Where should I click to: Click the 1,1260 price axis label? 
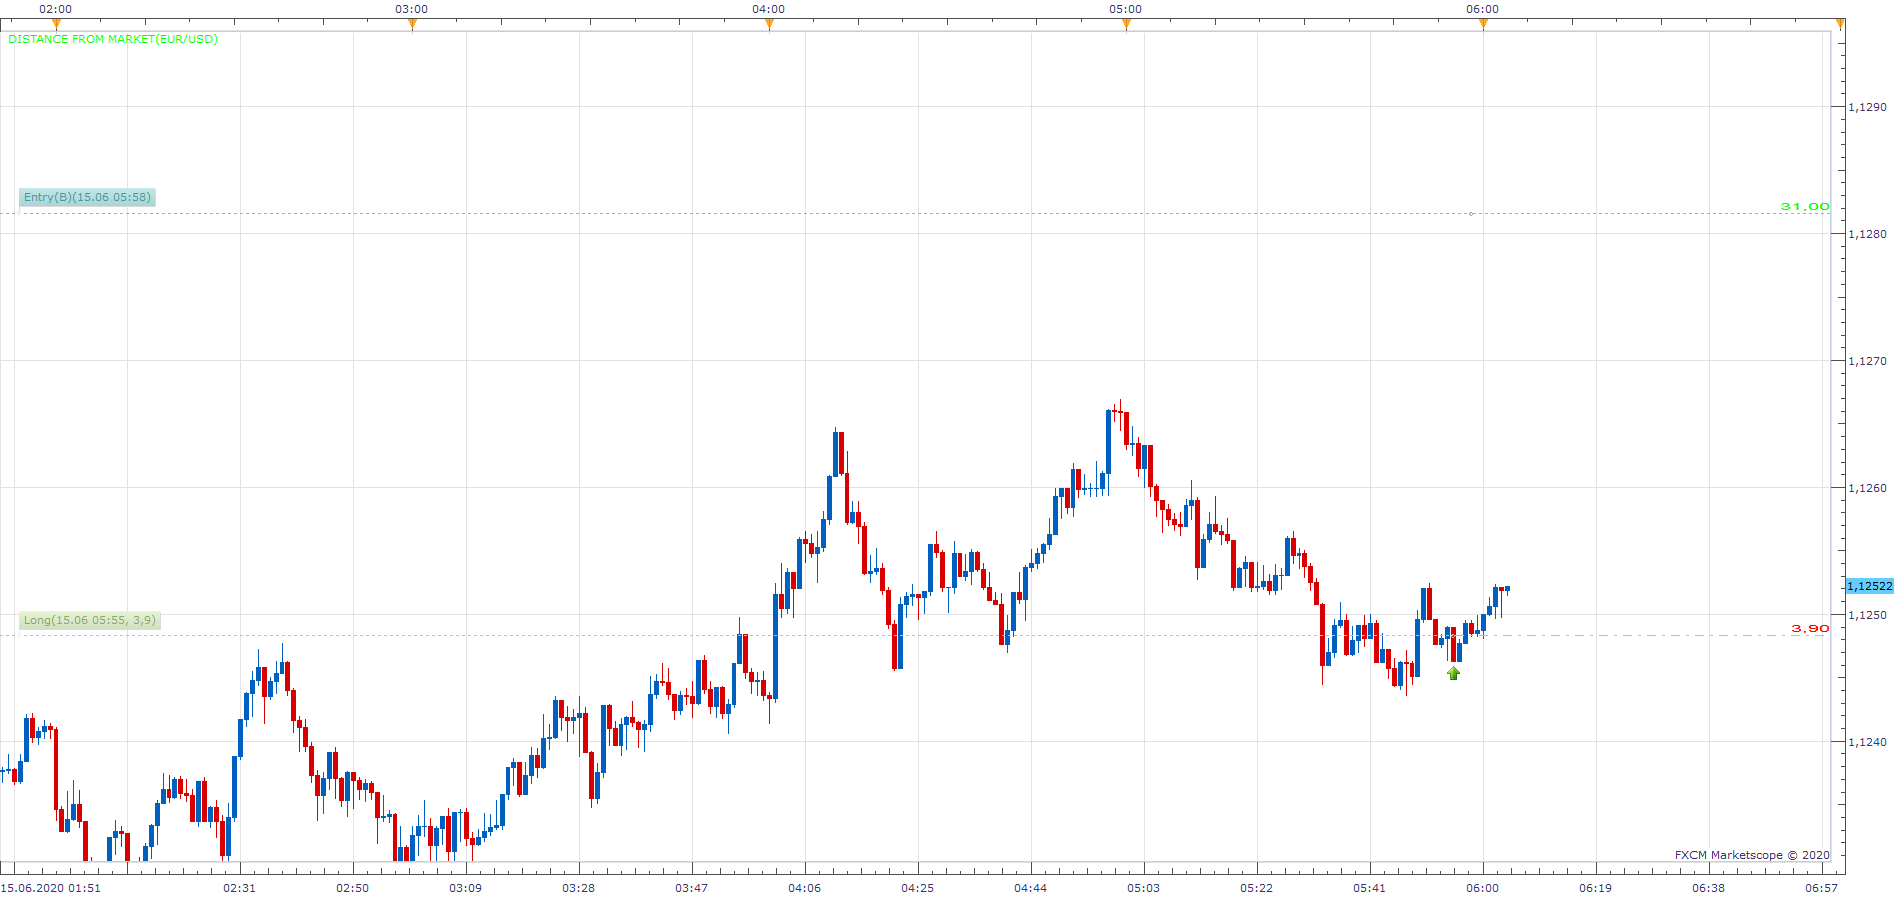point(1868,488)
